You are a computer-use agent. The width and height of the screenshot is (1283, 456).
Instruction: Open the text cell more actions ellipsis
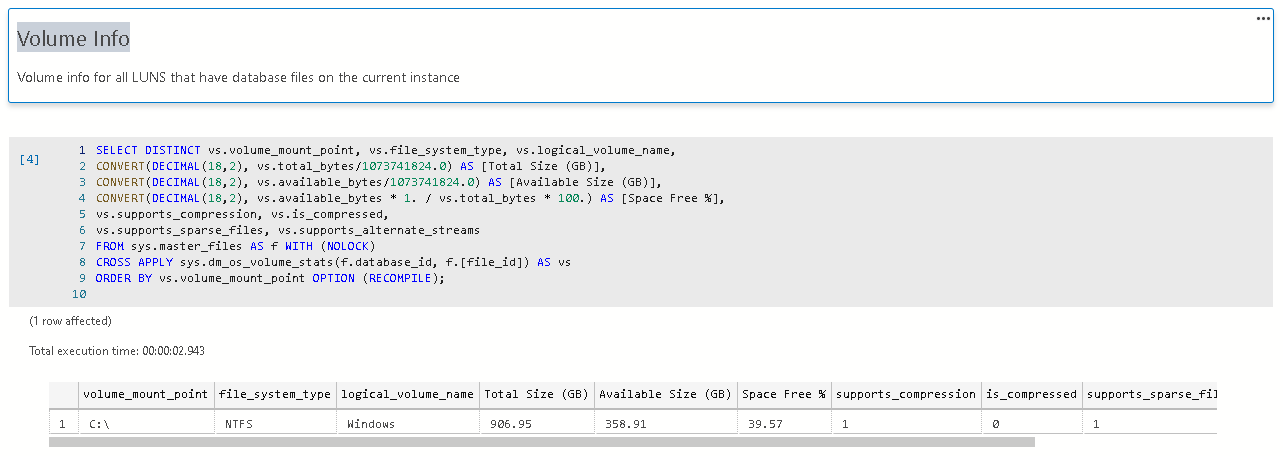click(1262, 19)
